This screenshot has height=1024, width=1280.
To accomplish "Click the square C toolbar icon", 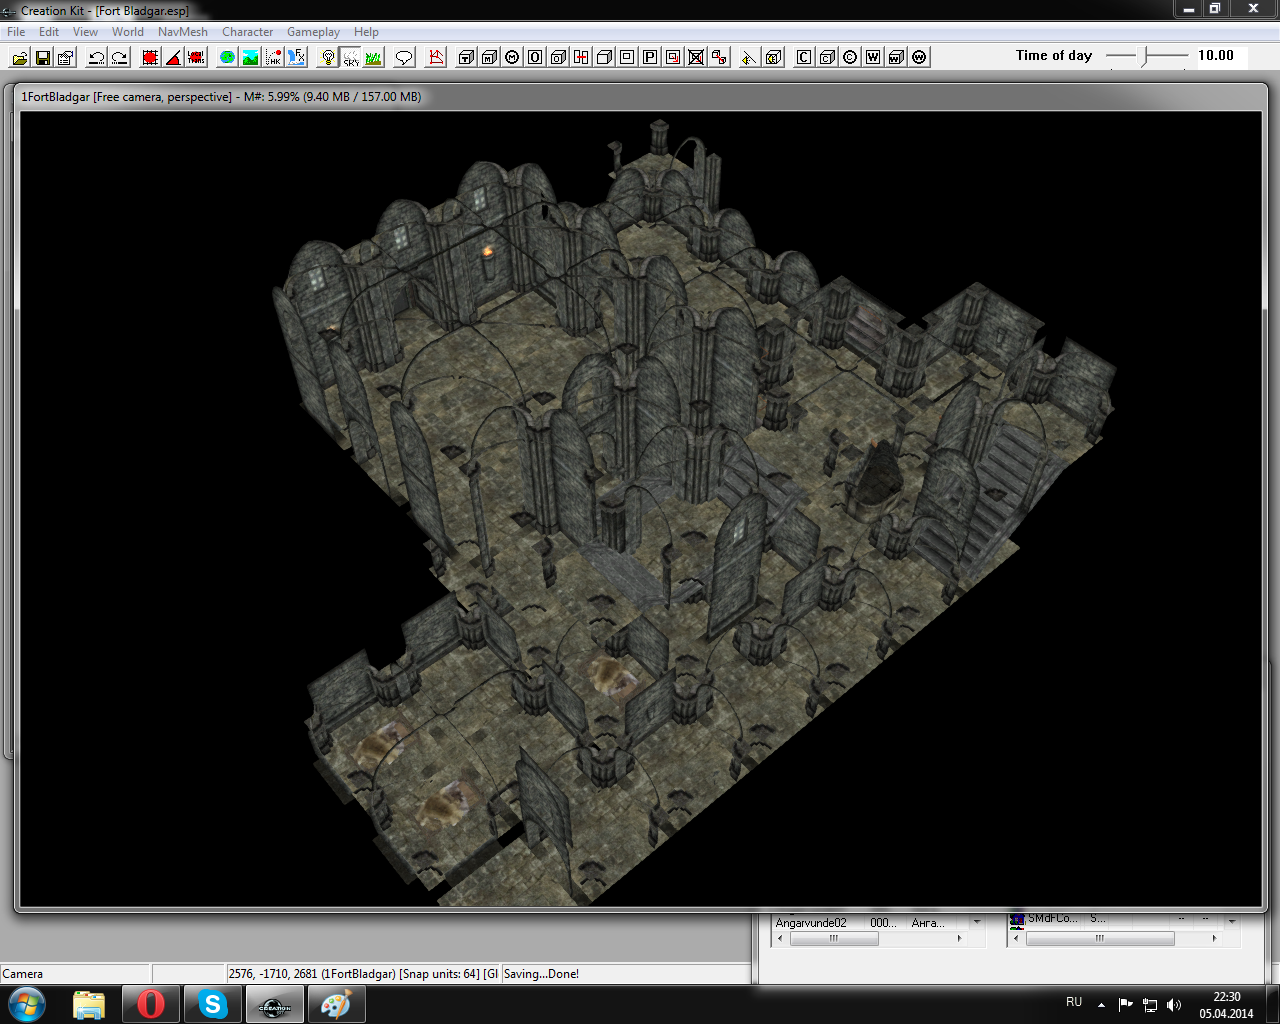I will tap(804, 57).
